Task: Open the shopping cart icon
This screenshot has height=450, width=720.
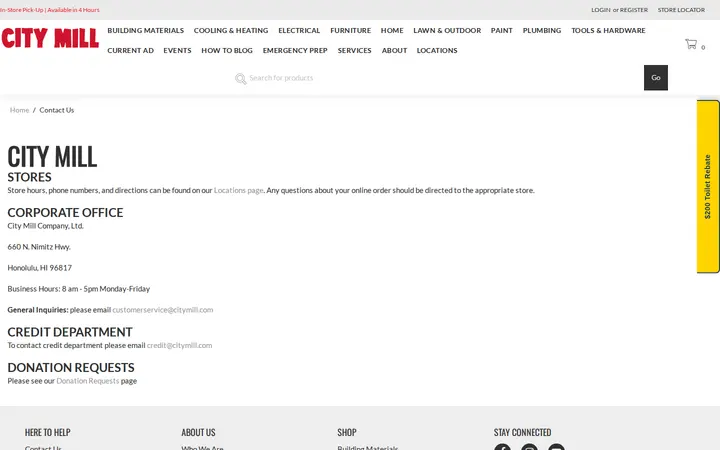Action: (691, 44)
